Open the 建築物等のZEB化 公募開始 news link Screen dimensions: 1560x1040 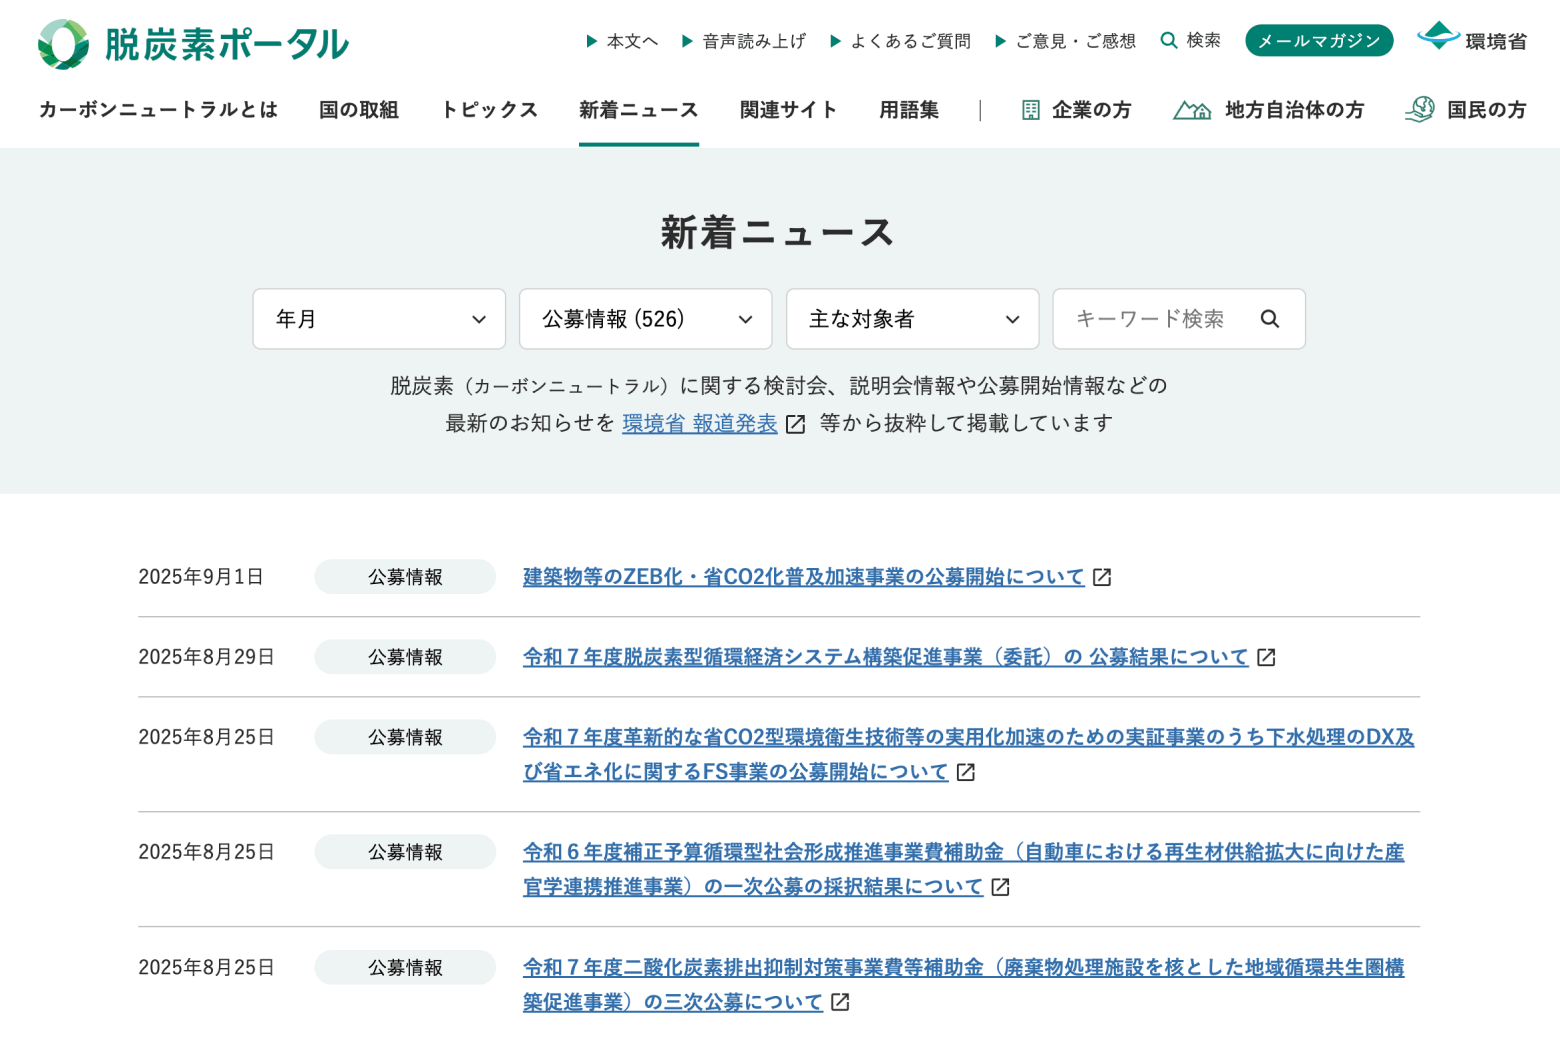tap(803, 577)
